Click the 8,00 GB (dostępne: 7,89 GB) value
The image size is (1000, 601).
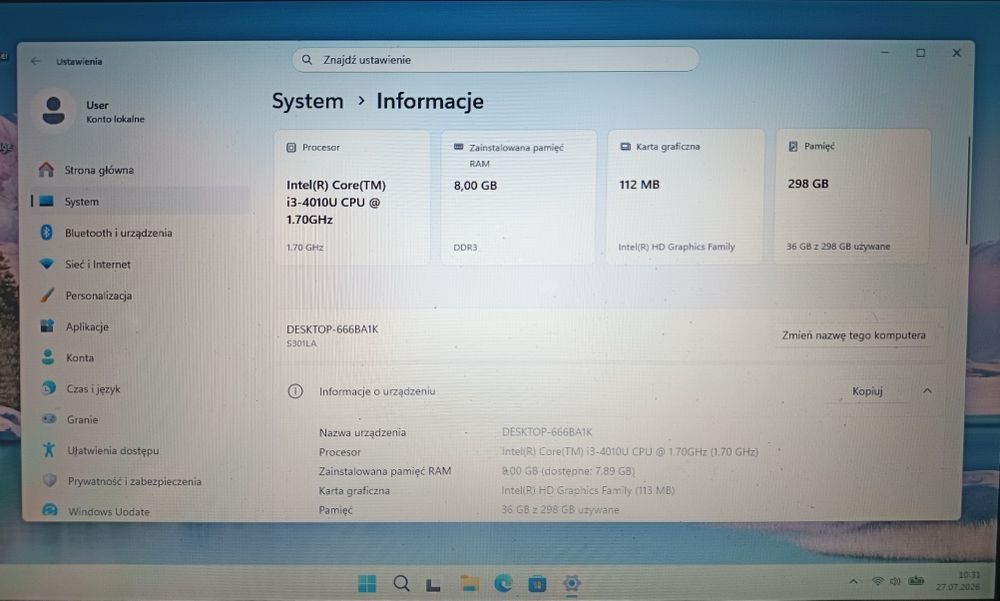pos(568,471)
